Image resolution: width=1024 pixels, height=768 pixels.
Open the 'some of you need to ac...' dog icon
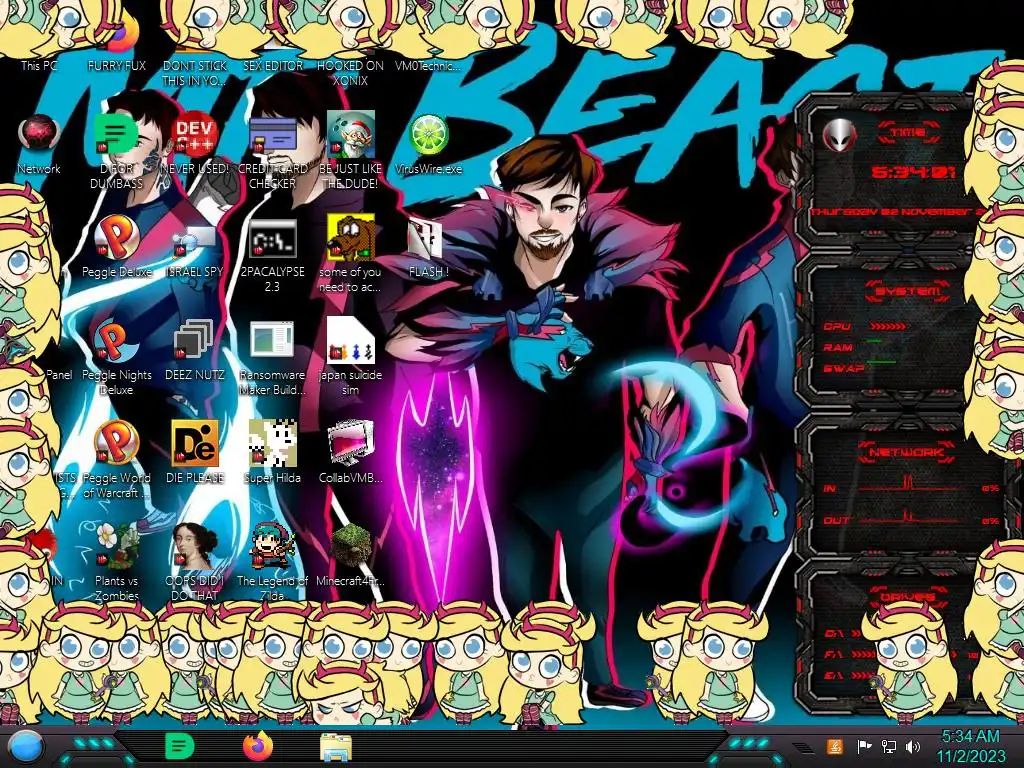coord(350,237)
